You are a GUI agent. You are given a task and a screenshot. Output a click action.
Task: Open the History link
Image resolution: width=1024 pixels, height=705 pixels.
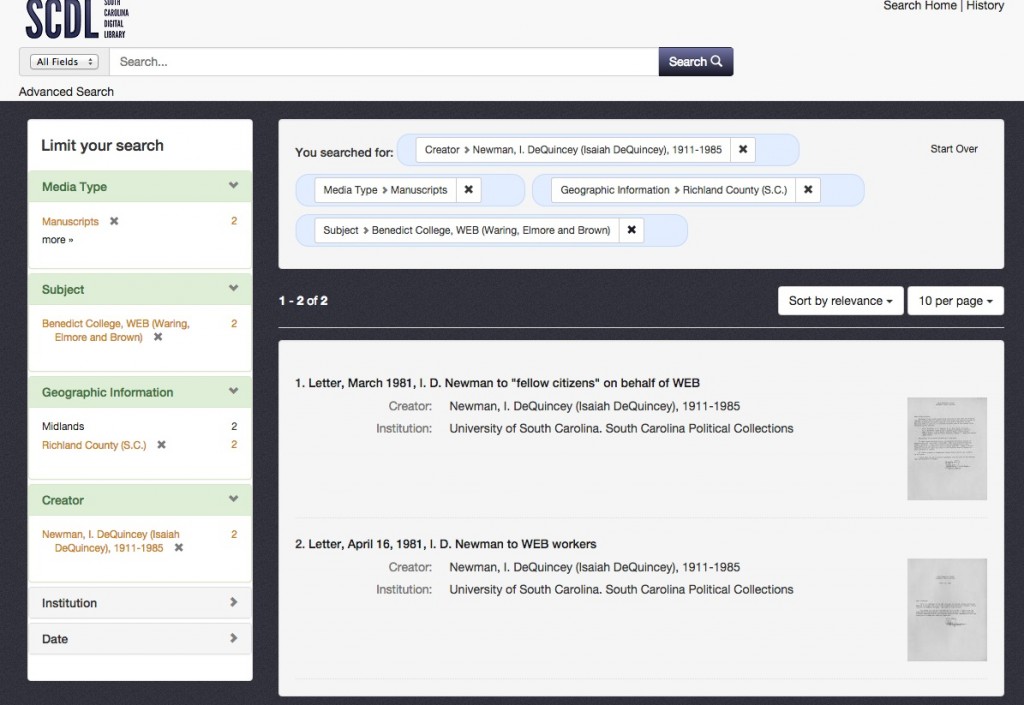click(x=985, y=6)
